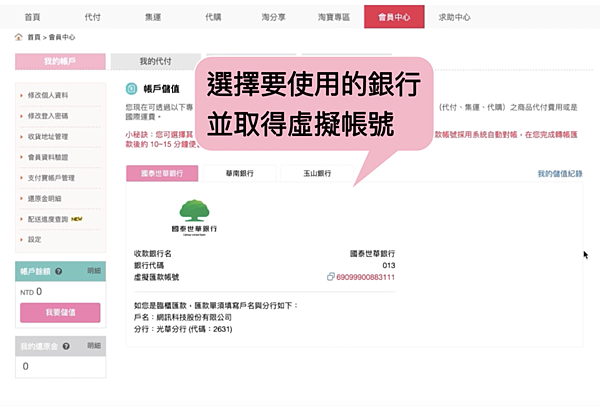Open 配送進度查詢 in sidebar
This screenshot has width=600, height=407.
tap(48, 219)
